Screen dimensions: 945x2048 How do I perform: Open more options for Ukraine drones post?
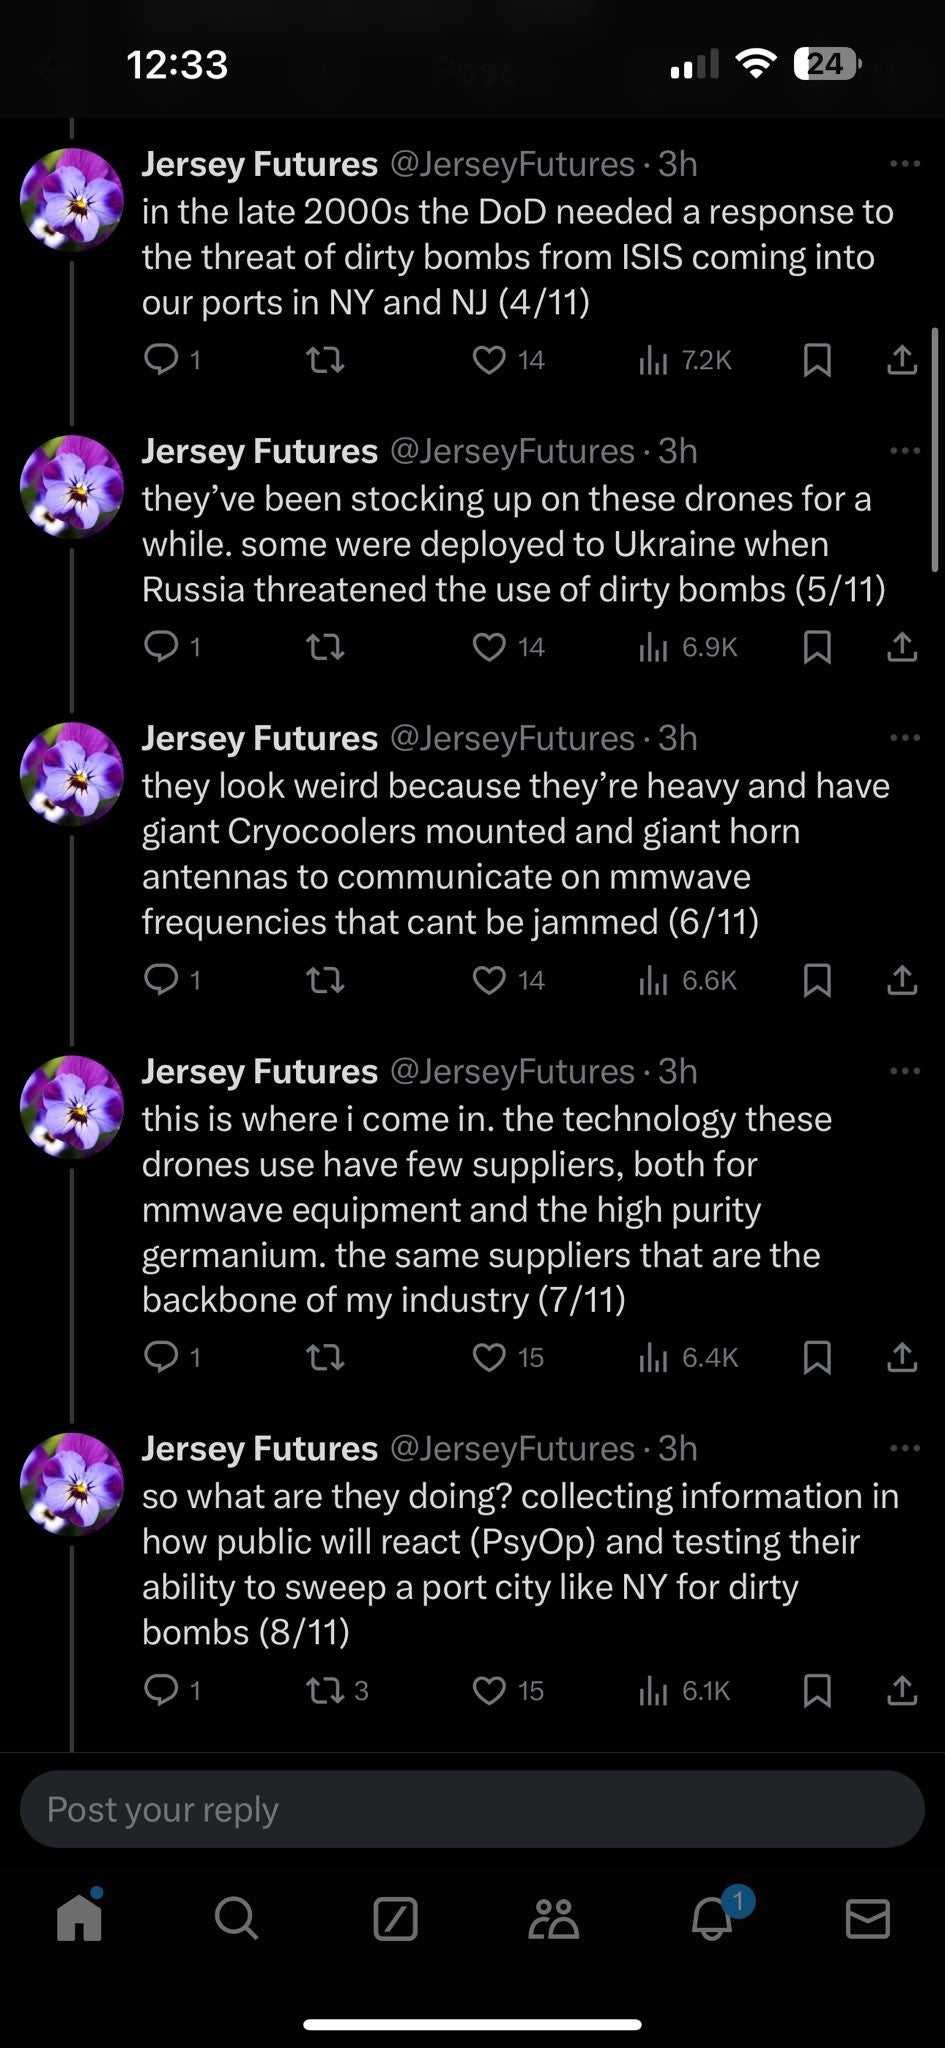click(x=903, y=451)
